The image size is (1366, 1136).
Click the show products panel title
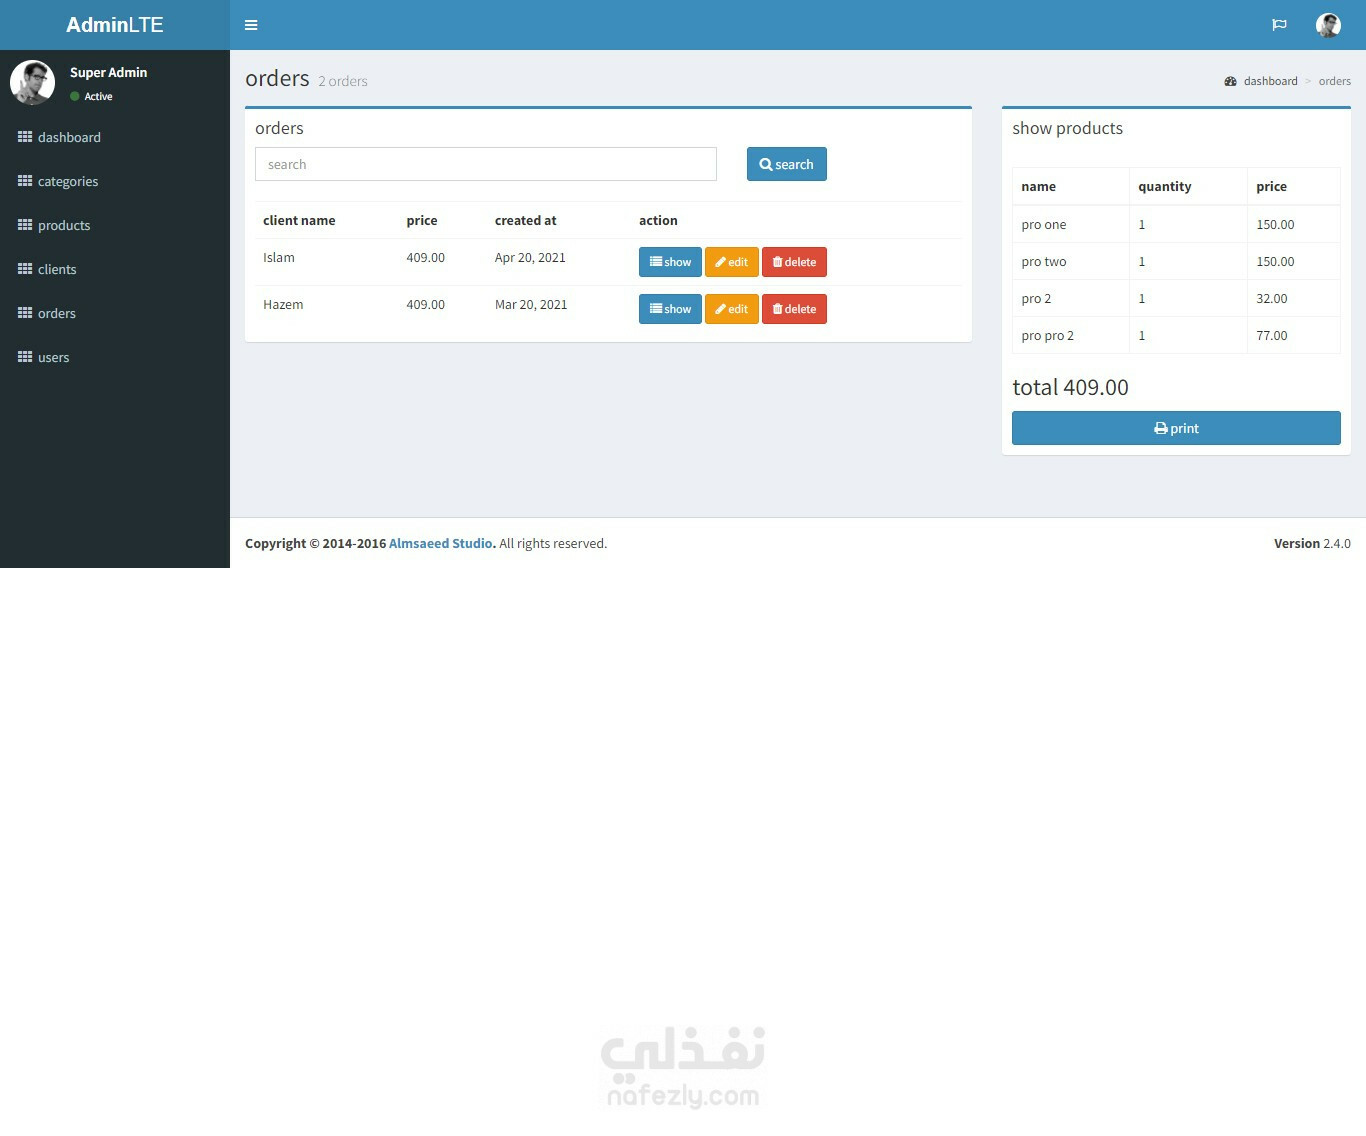click(1067, 128)
